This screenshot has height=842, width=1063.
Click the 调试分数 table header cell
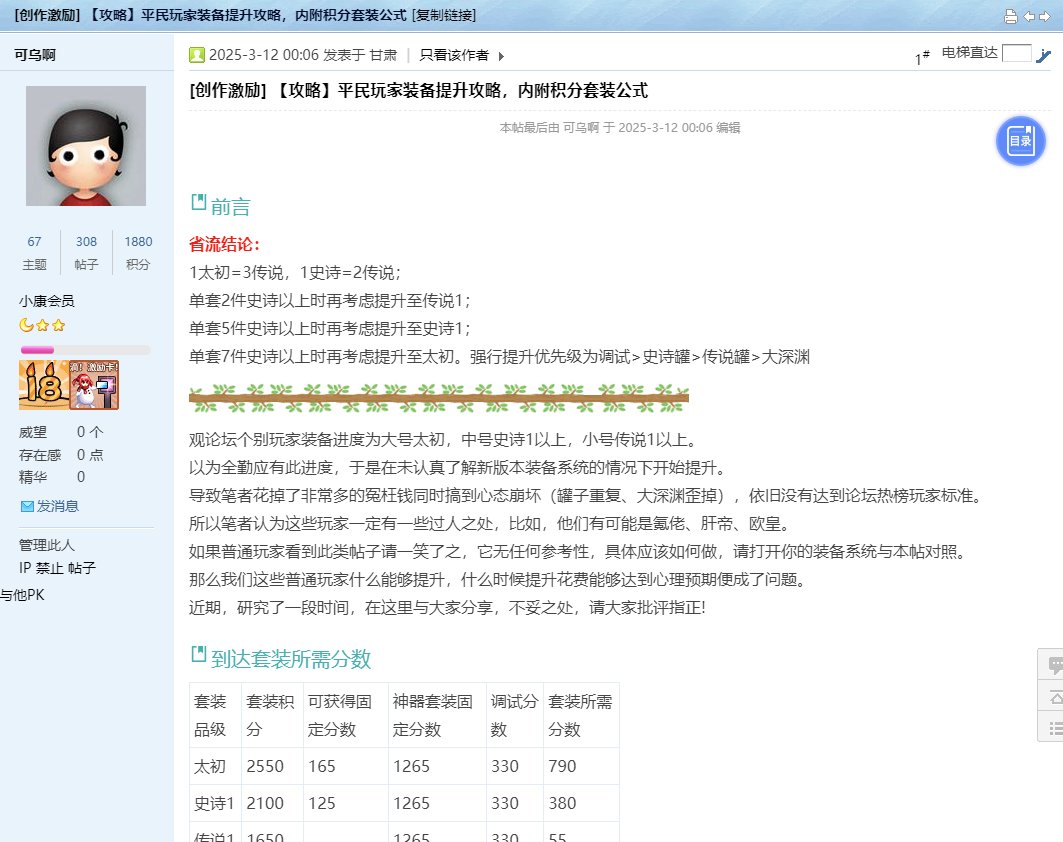point(515,715)
